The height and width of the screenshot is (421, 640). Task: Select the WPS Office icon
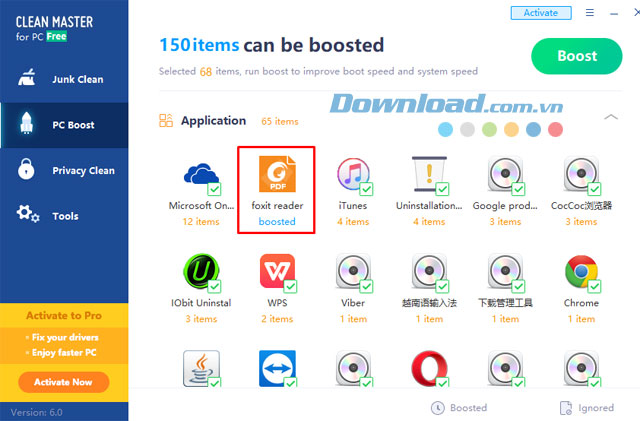pyautogui.click(x=277, y=271)
